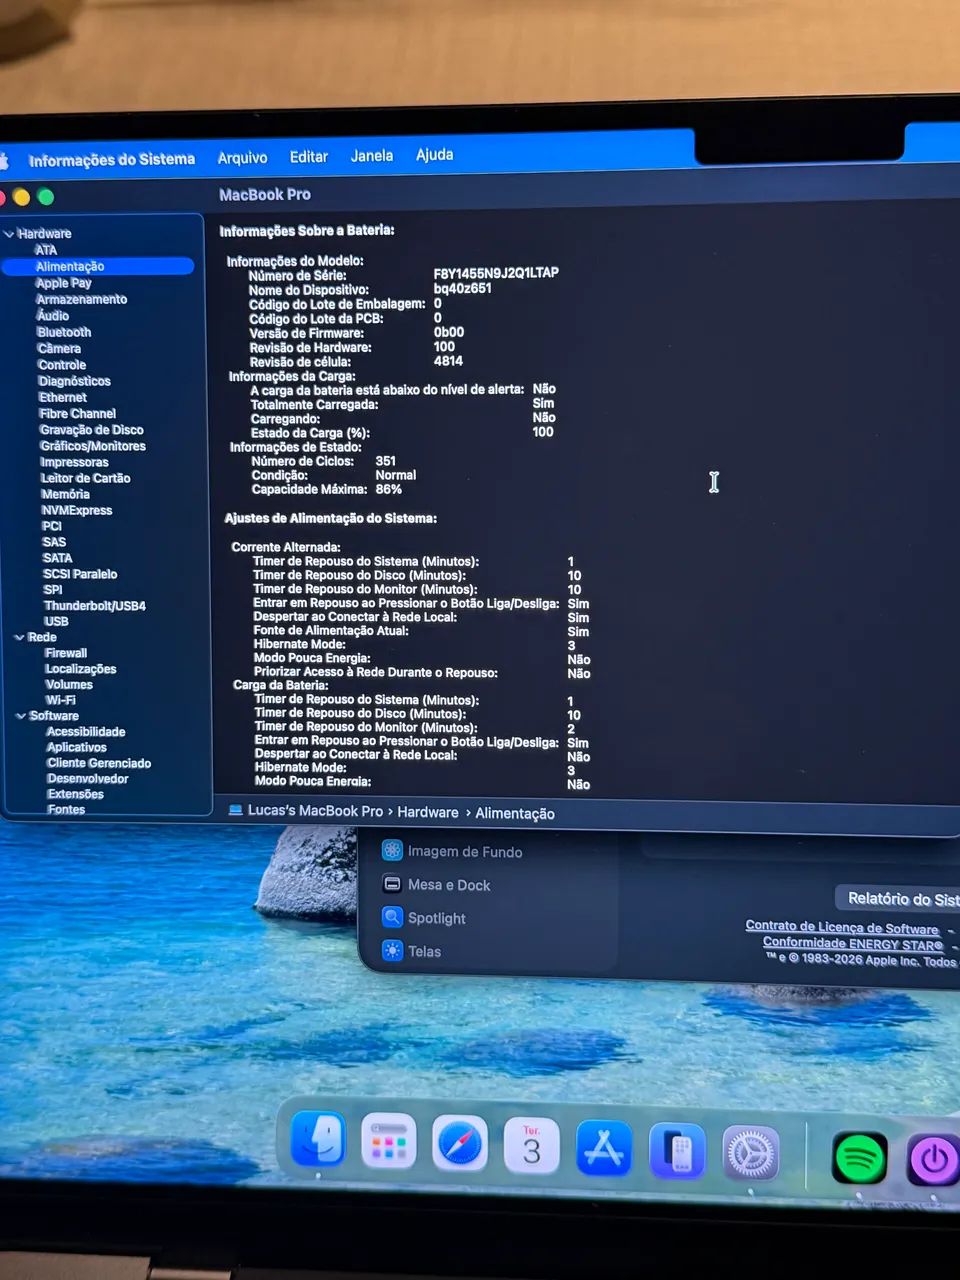Click Lucas's MacBook Pro in the path bar
This screenshot has width=960, height=1280.
coord(315,811)
